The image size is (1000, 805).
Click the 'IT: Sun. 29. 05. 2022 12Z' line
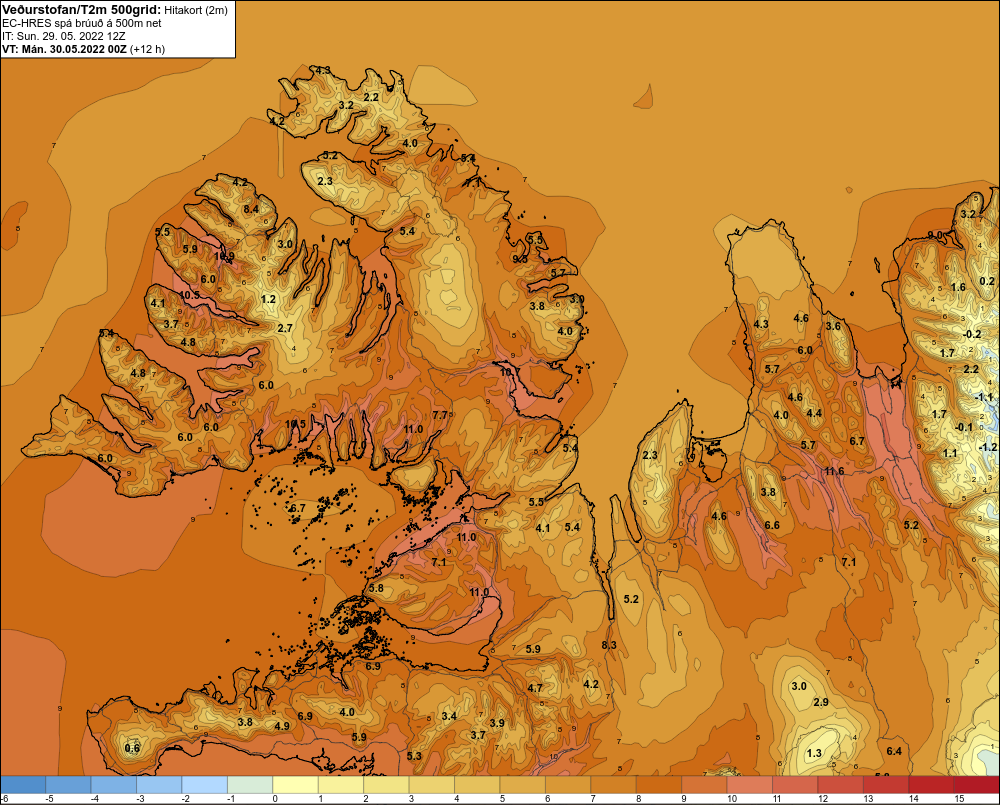64,36
